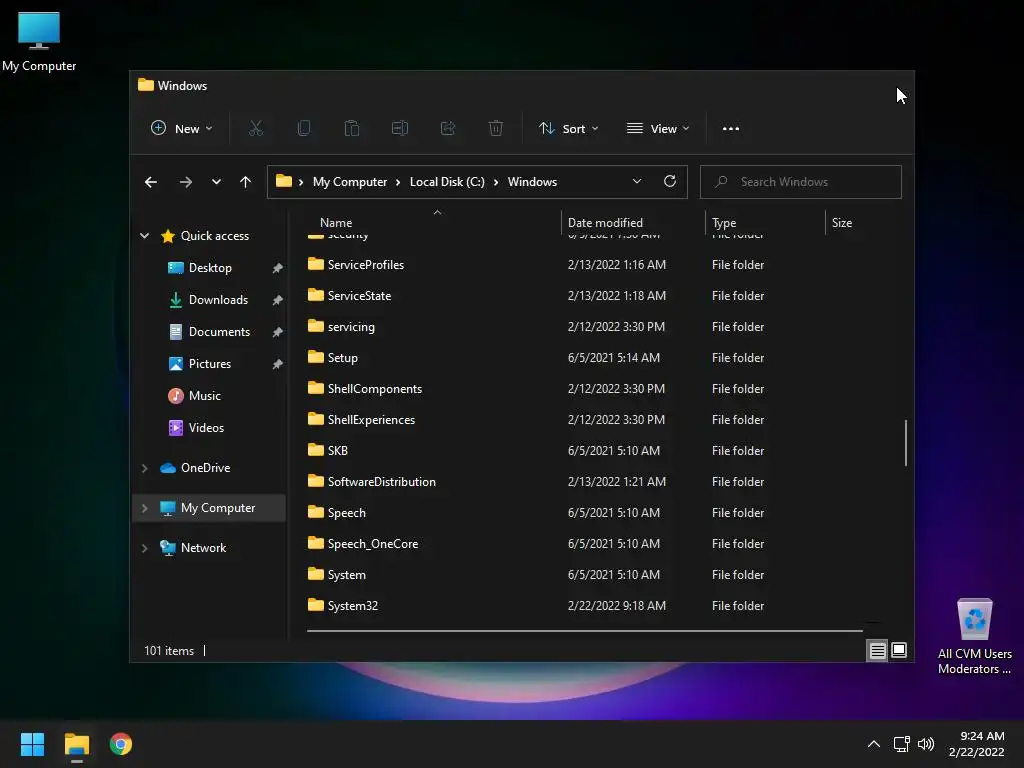Image resolution: width=1024 pixels, height=768 pixels.
Task: Select the ServiceState folder row
Action: 584,296
